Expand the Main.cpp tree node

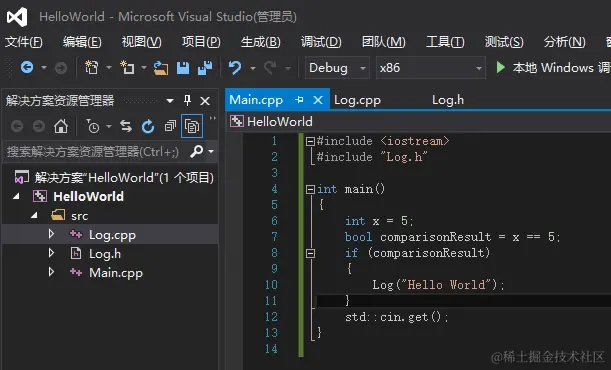[51, 271]
